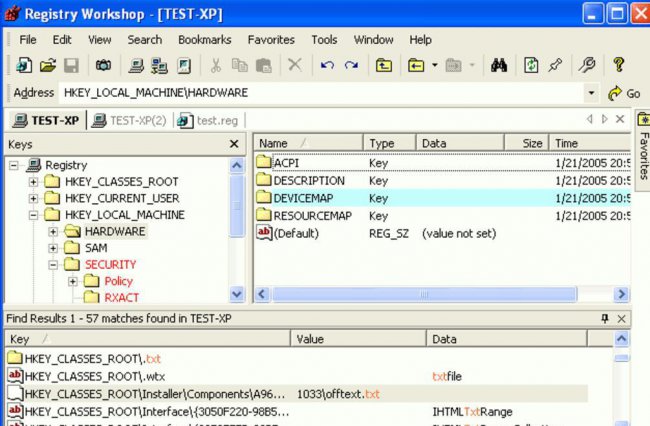Viewport: 650px width, 426px height.
Task: Open the File menu
Action: coord(27,40)
